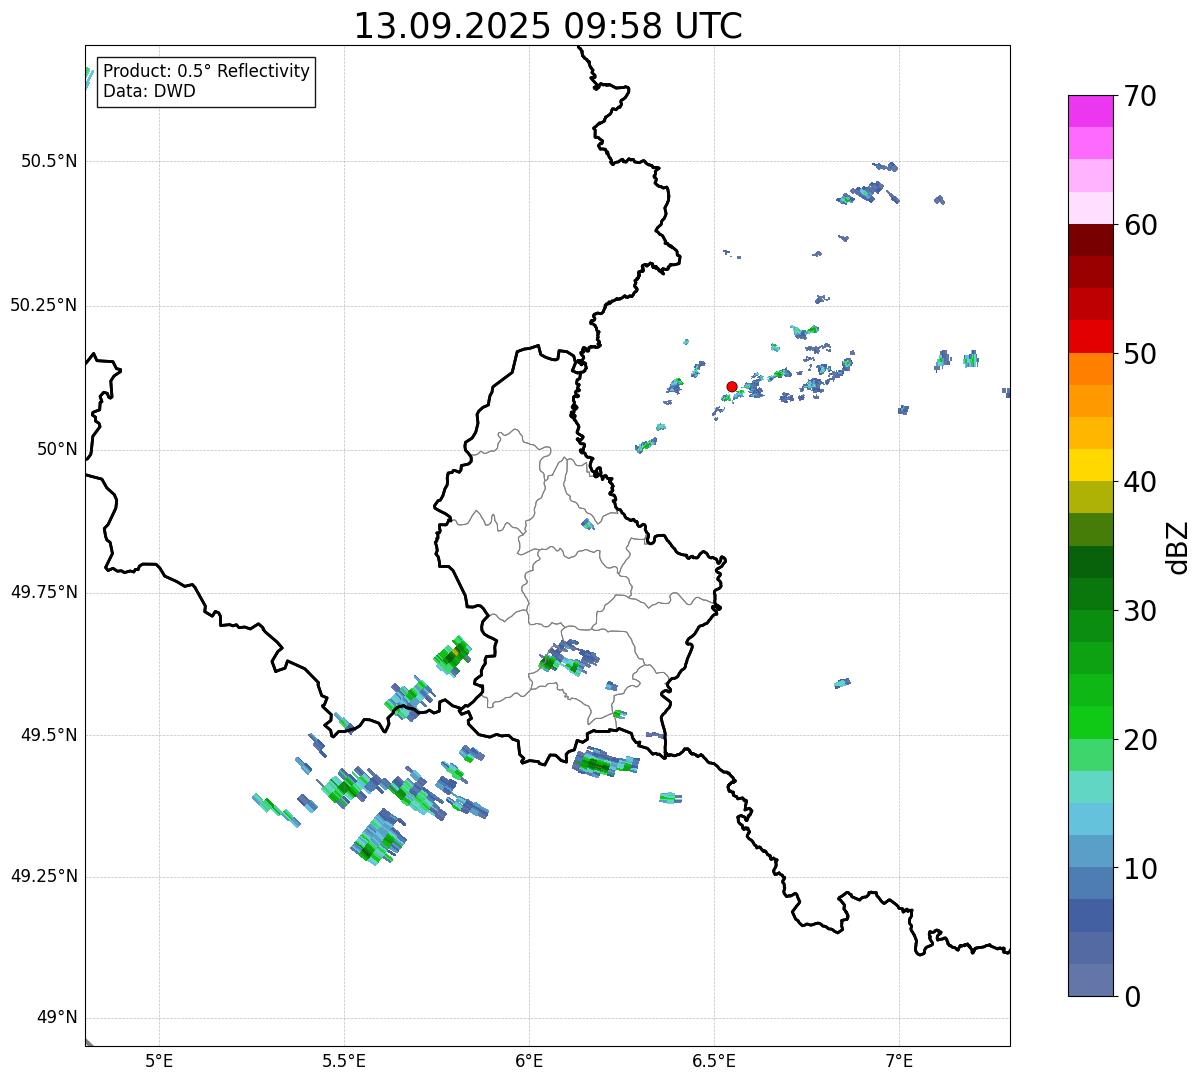Click the 49°N latitude tick label
Viewport: 1202px width, 1081px height.
(x=56, y=1018)
